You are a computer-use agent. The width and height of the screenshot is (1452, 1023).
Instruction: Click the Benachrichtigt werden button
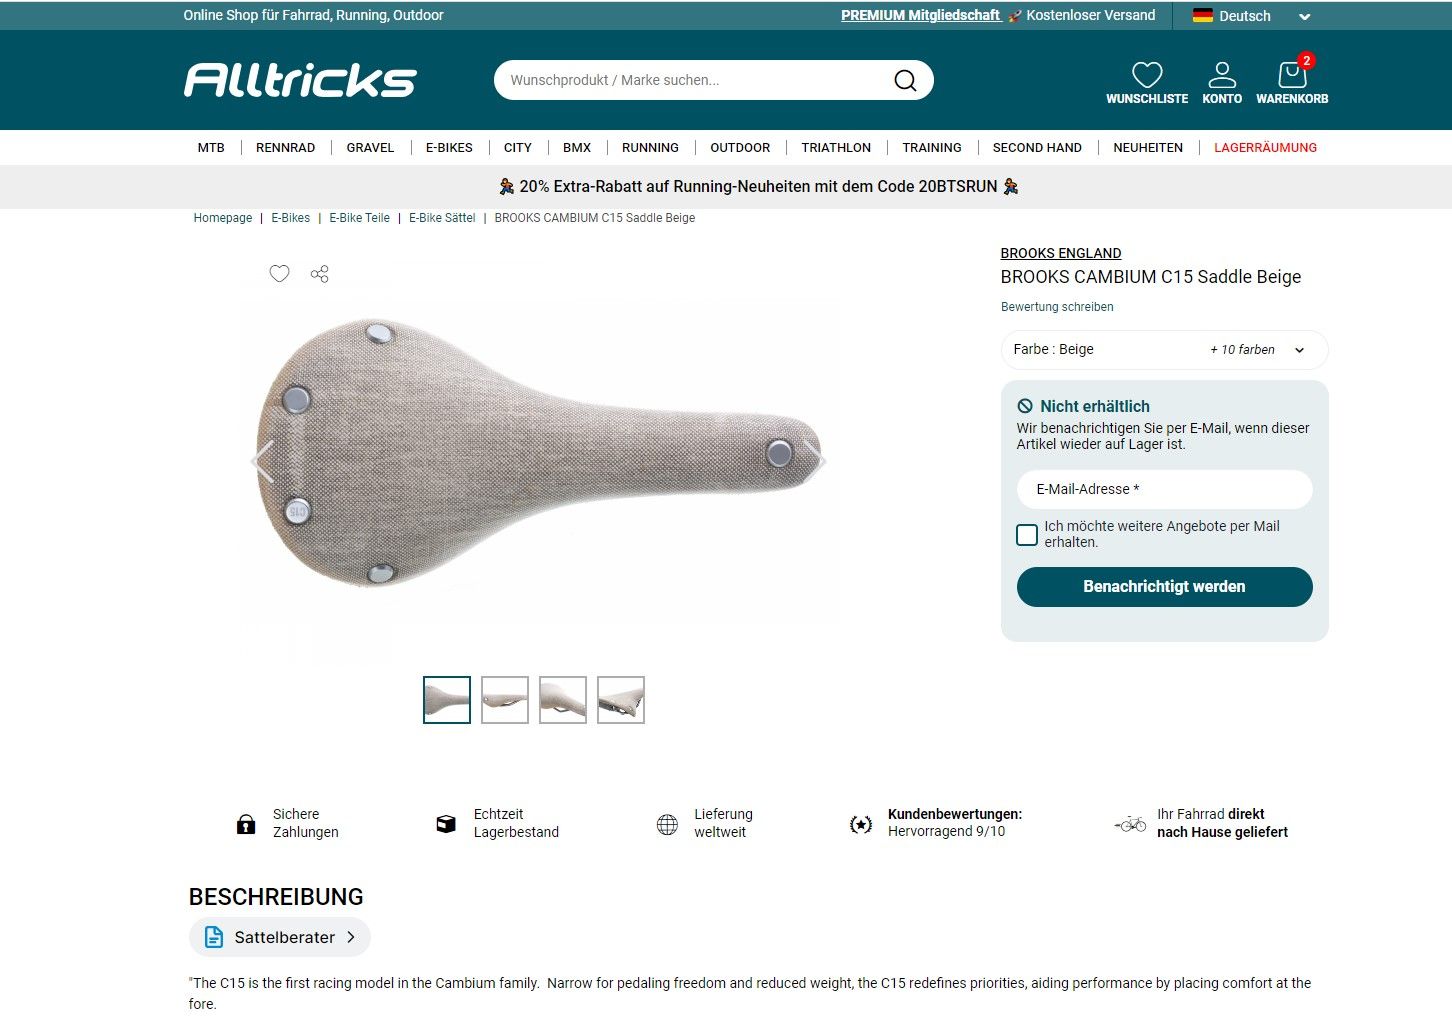[1164, 587]
